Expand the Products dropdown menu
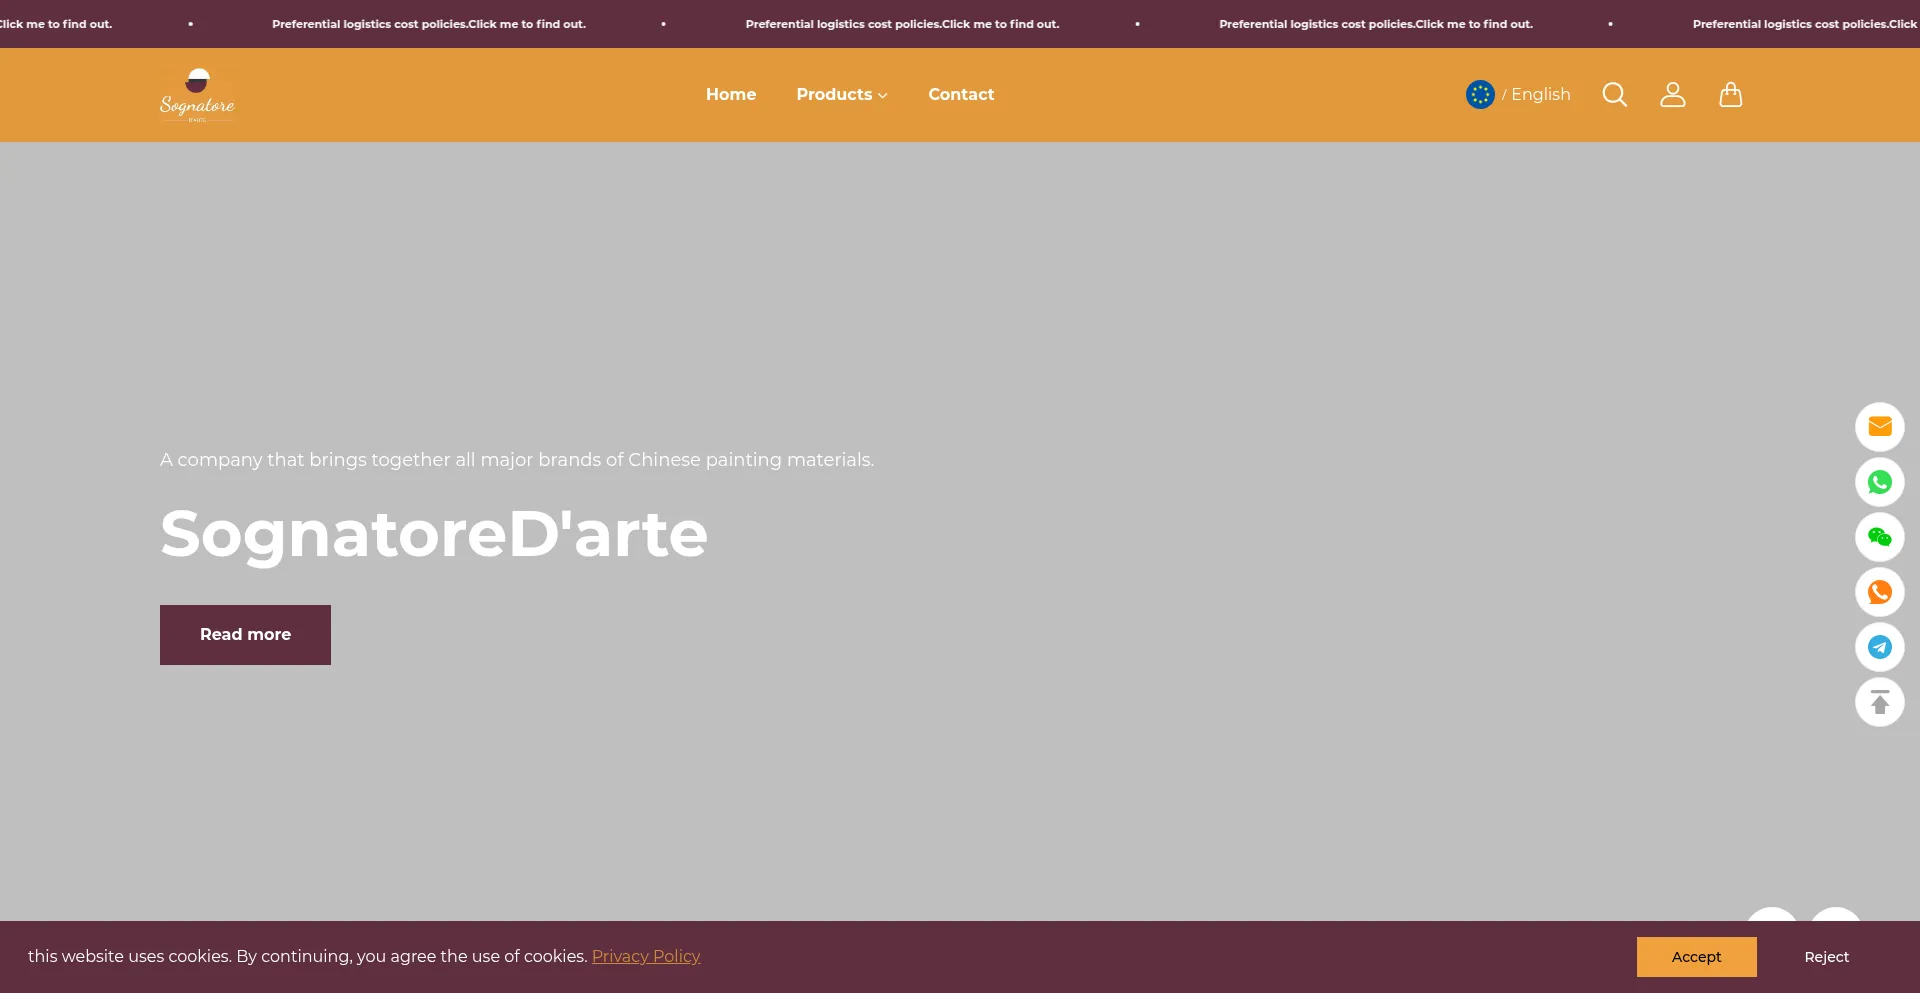 point(841,94)
